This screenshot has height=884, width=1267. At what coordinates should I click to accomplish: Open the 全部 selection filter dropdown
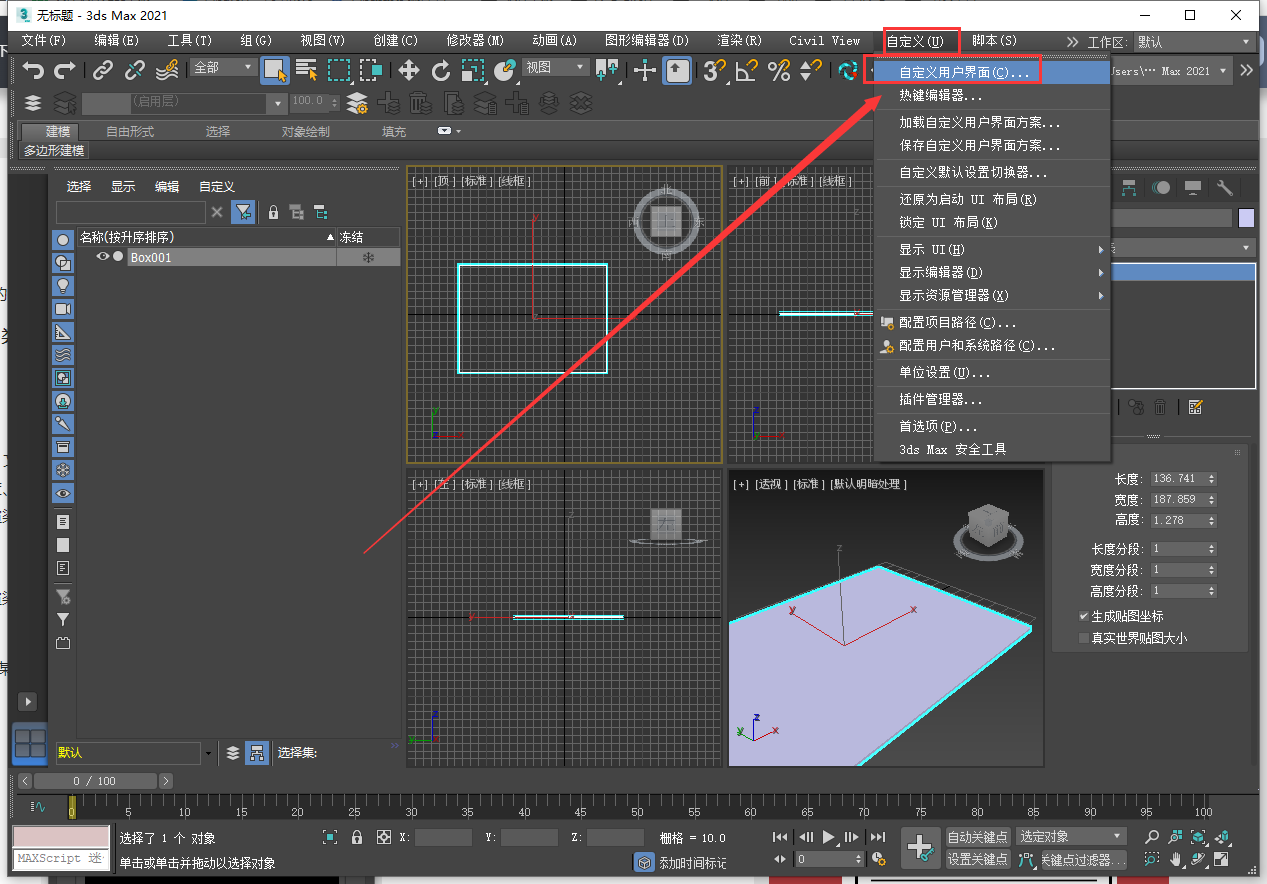pyautogui.click(x=224, y=67)
